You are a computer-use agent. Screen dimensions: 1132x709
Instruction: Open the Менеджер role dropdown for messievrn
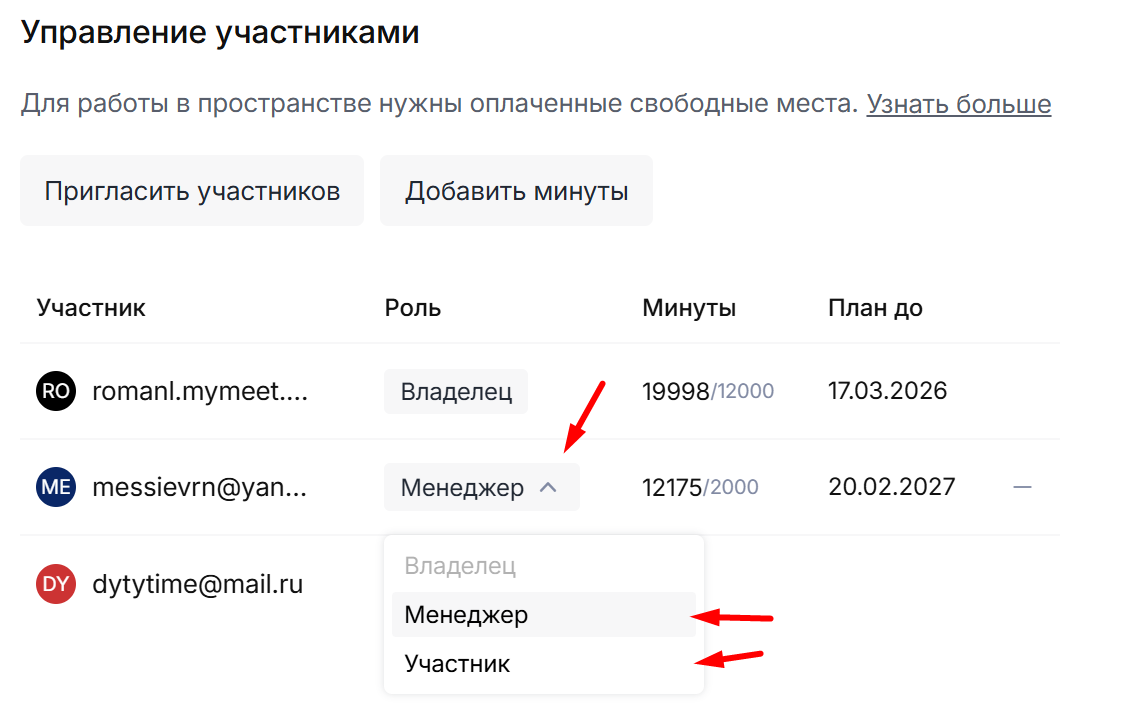(x=463, y=487)
